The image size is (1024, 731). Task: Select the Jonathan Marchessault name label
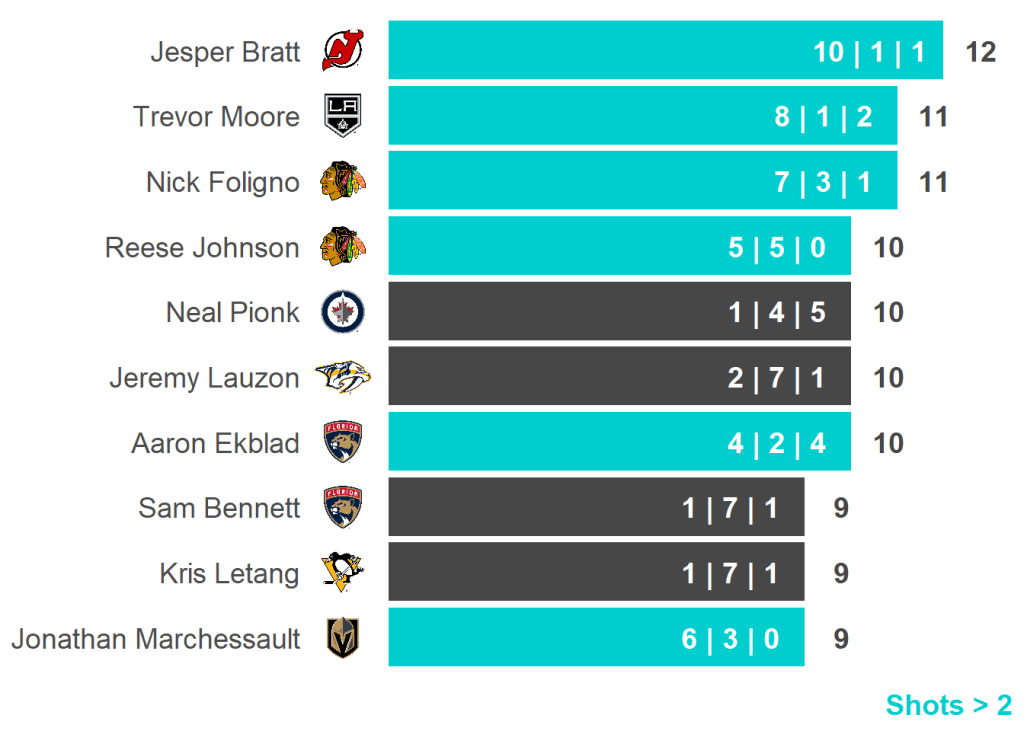(155, 638)
